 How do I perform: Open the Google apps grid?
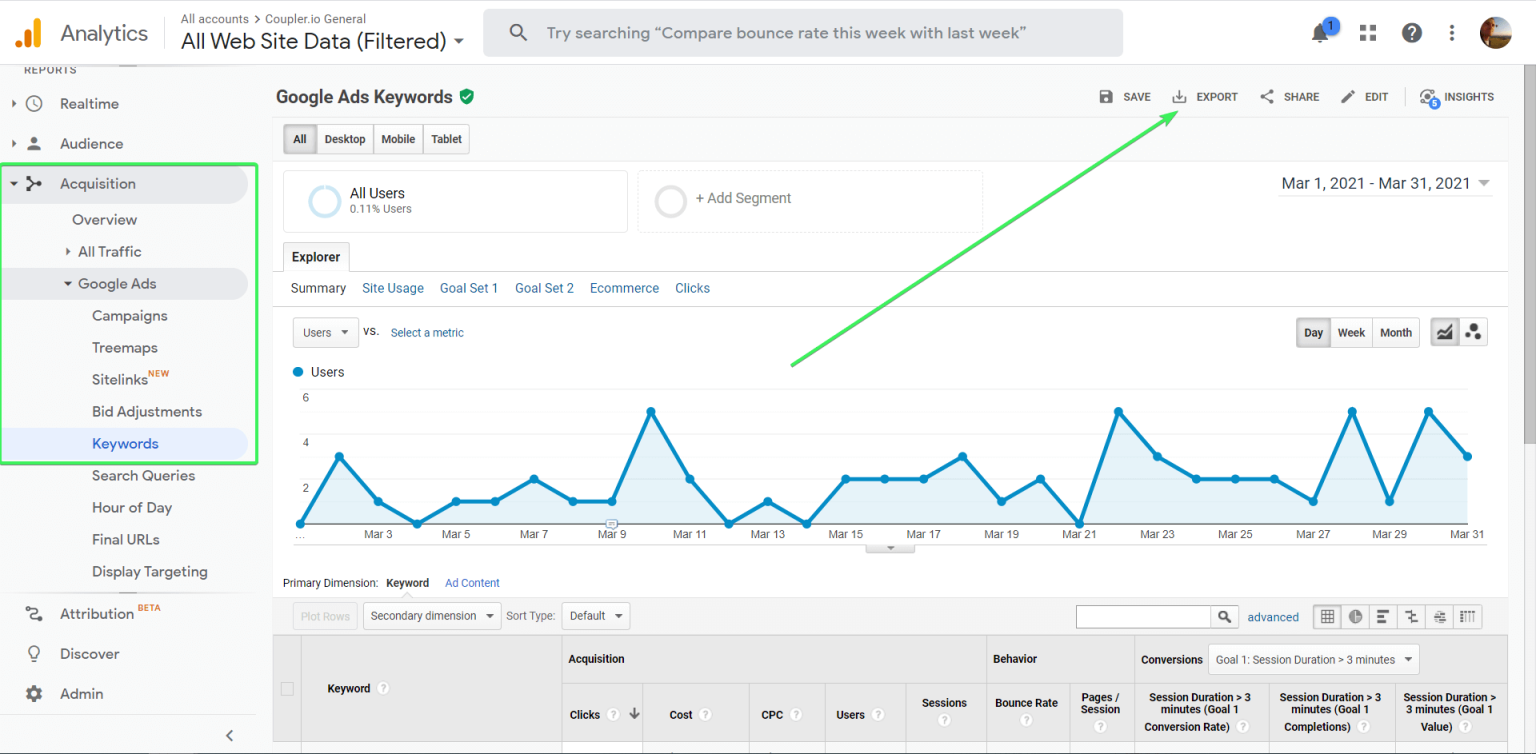click(x=1367, y=32)
